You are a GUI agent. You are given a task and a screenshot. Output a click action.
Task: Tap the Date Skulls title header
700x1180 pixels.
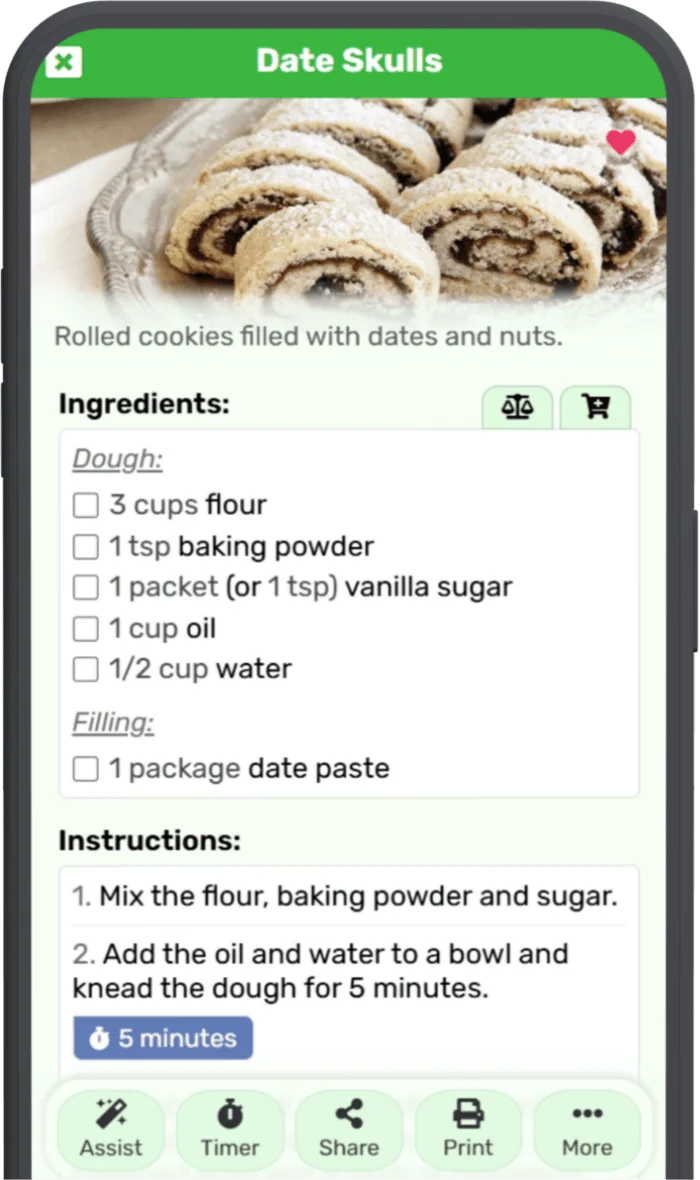point(348,61)
